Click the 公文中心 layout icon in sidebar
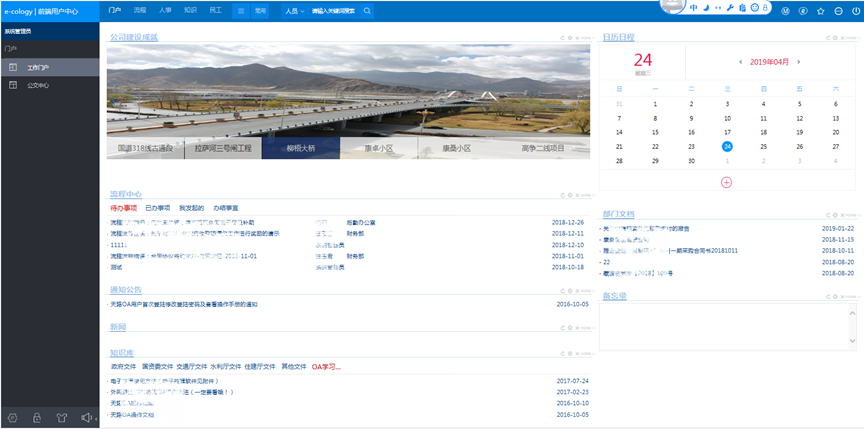864x429 pixels. click(x=13, y=85)
